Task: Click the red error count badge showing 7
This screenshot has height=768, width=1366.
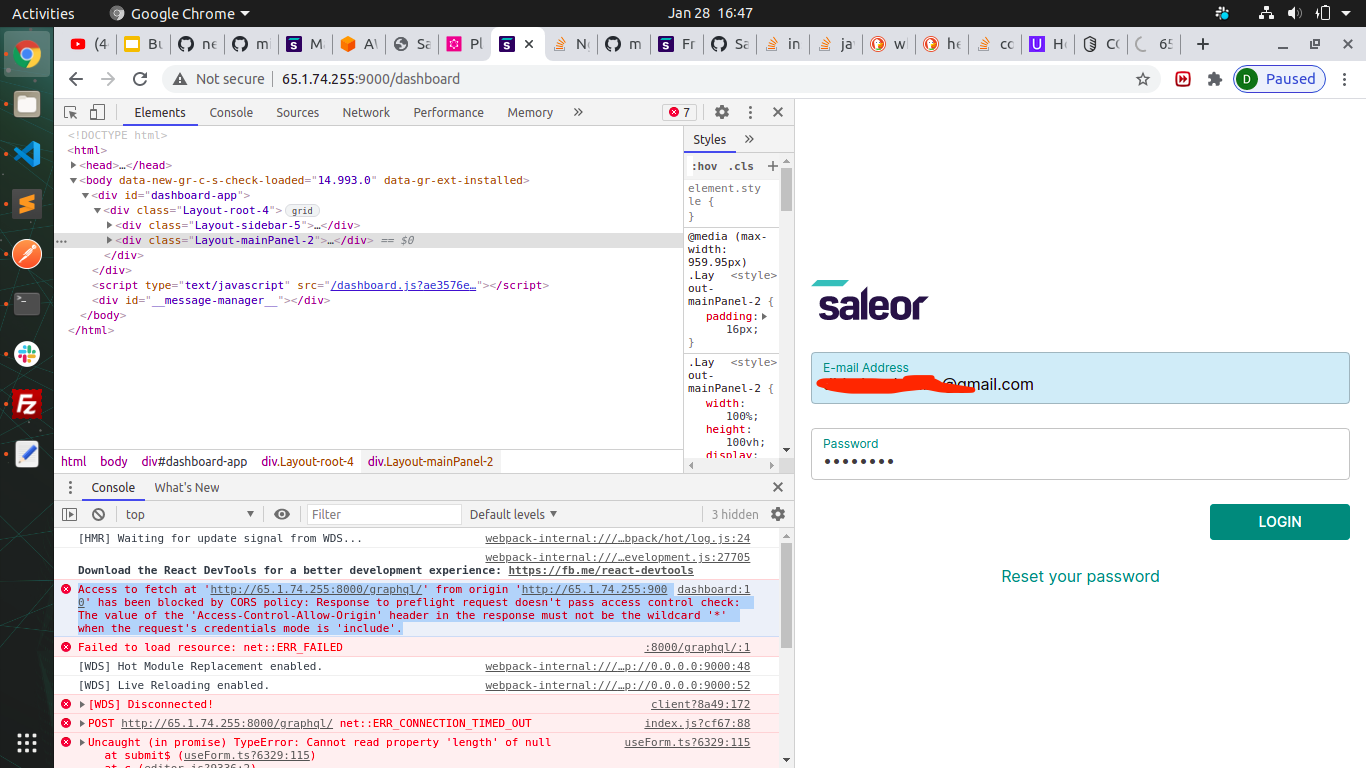Action: [680, 112]
